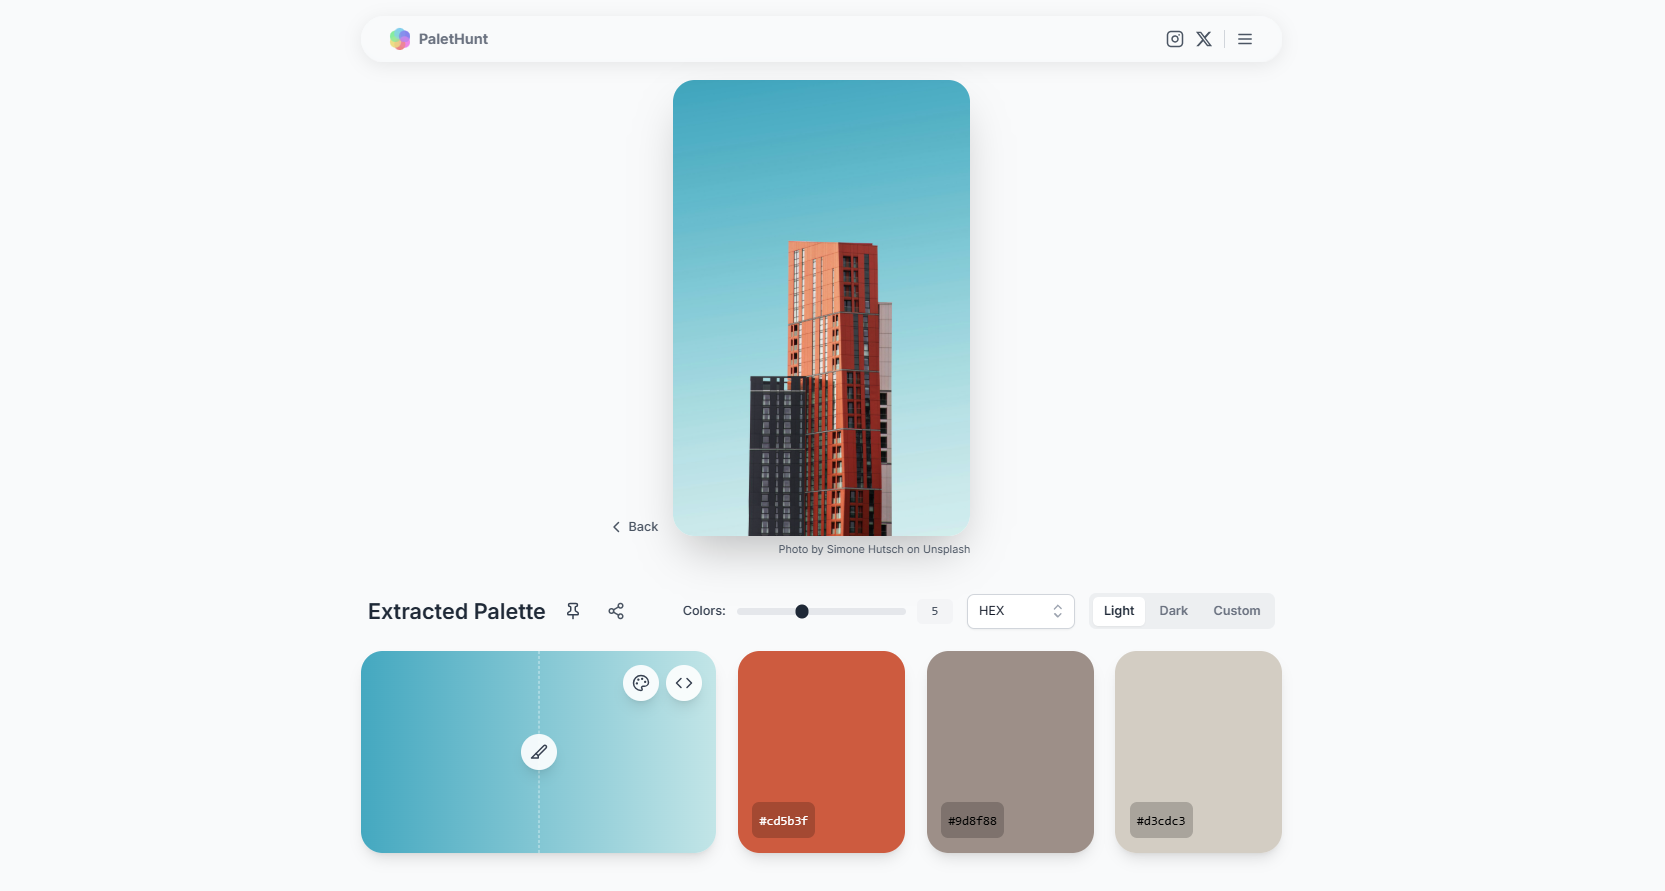The image size is (1665, 891).
Task: Go back using the Back link
Action: click(636, 527)
